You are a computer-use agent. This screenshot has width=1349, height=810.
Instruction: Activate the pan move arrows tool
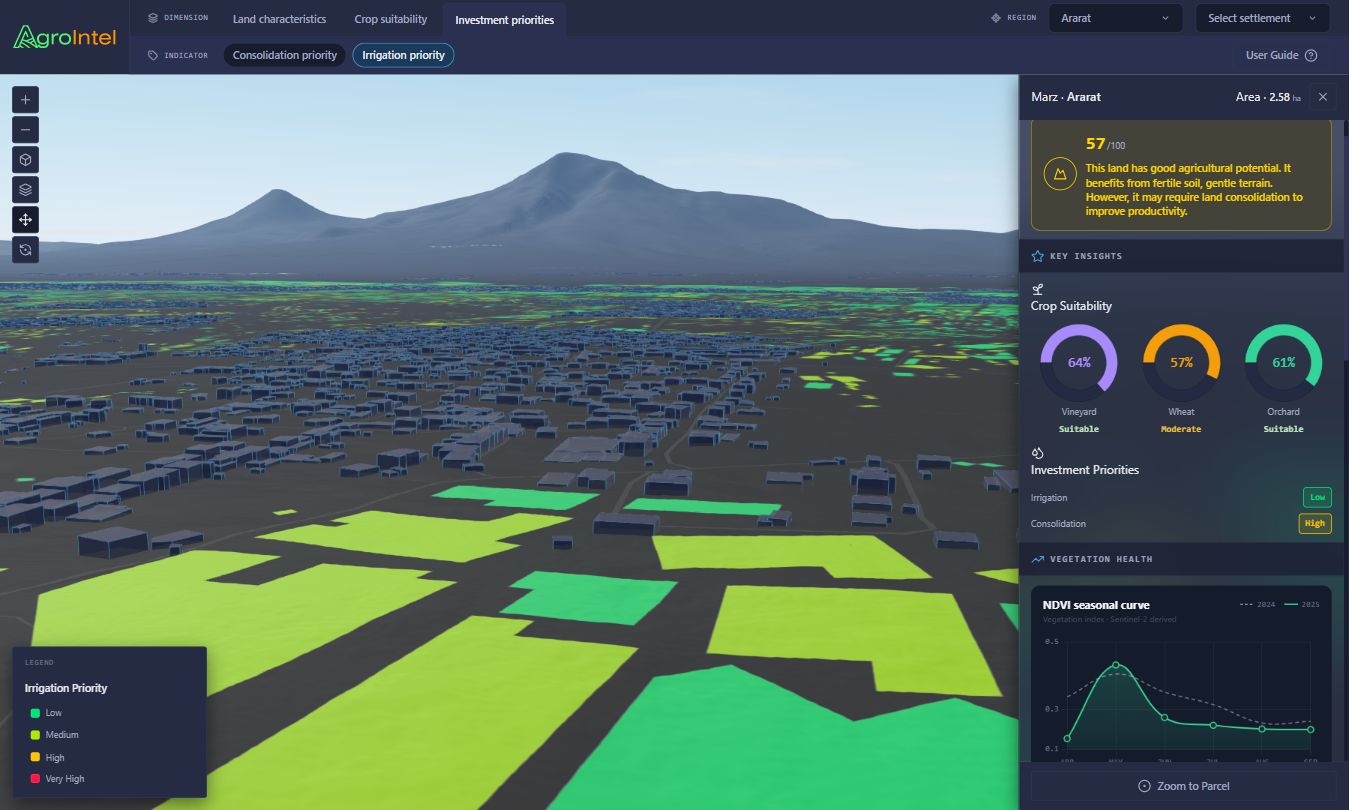point(26,220)
